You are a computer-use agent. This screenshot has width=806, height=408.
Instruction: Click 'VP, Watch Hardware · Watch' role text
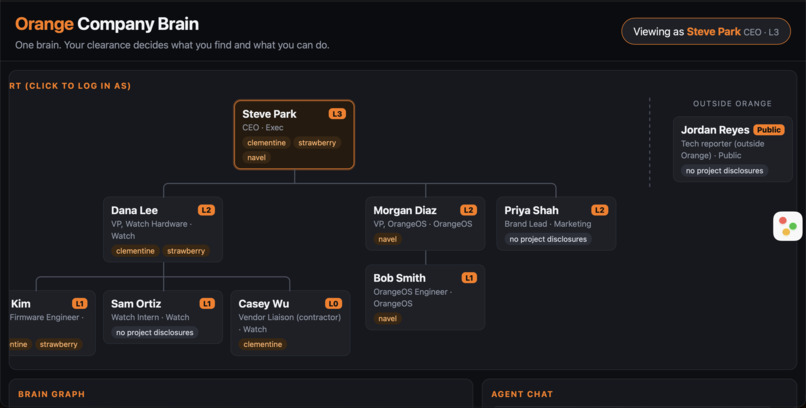tap(152, 230)
